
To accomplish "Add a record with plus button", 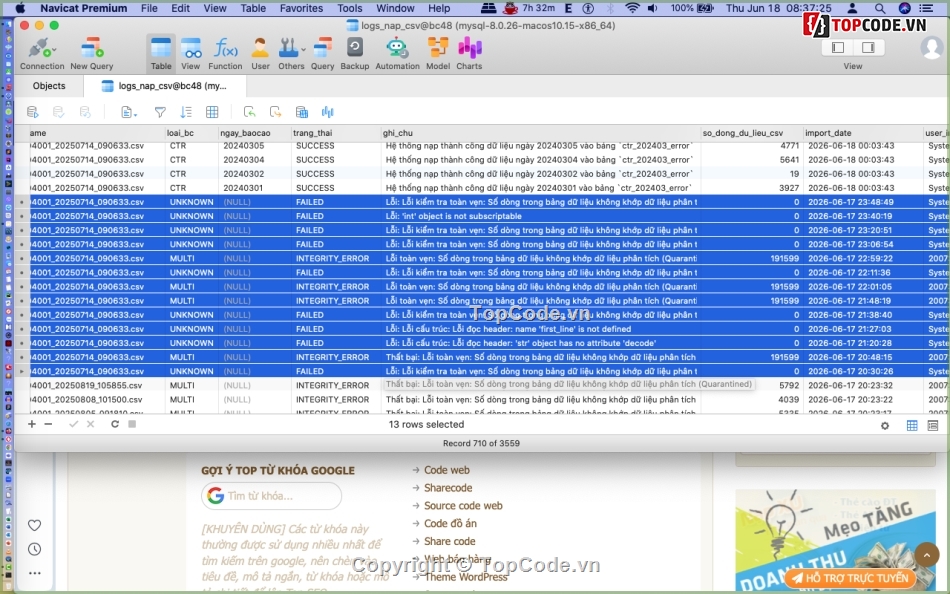I will tap(32, 424).
